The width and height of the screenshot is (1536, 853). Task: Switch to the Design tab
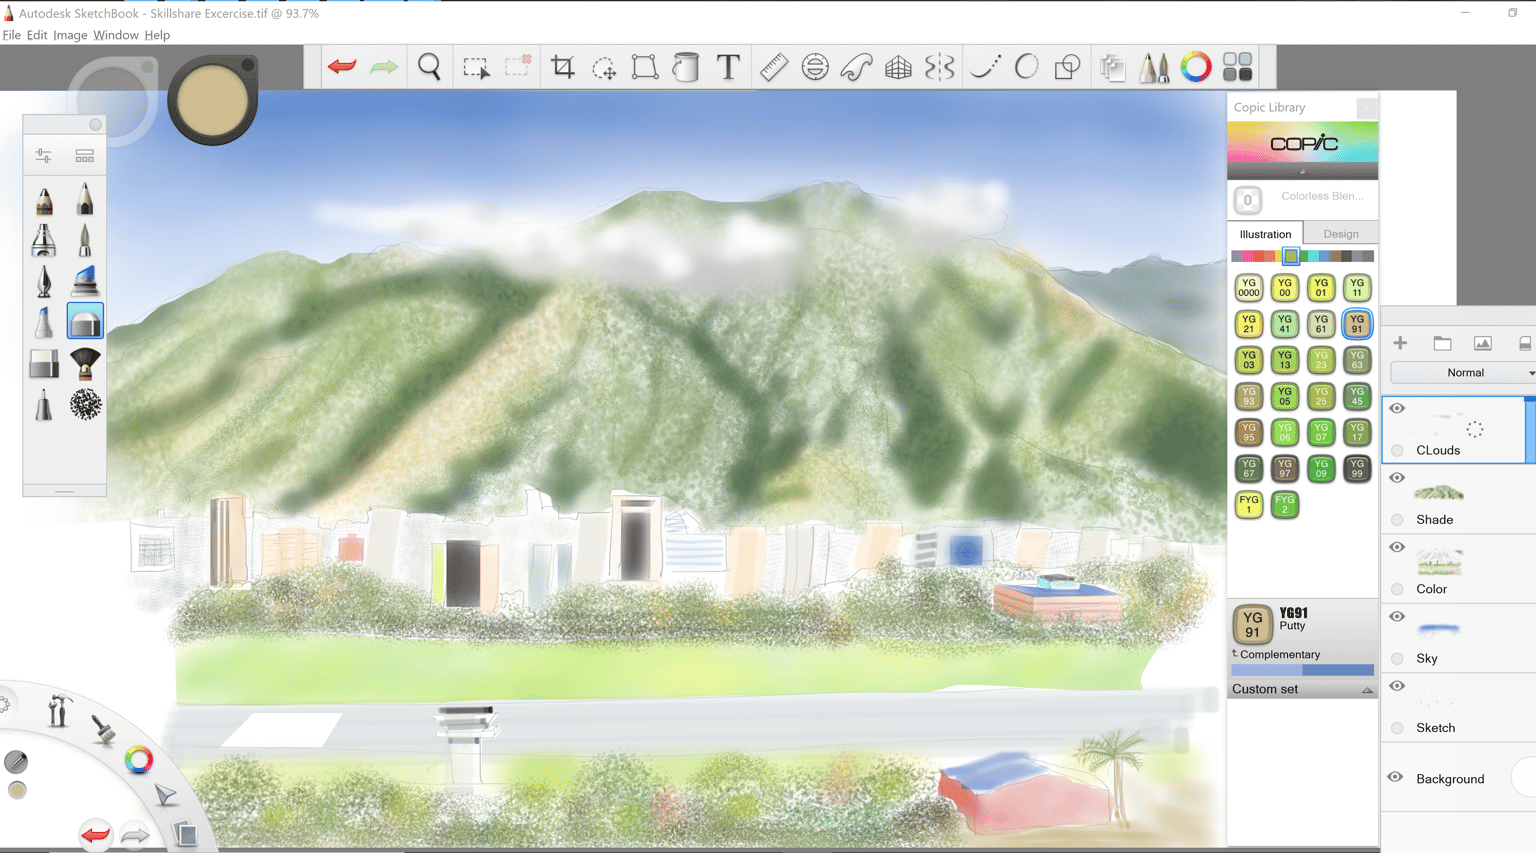[1340, 234]
